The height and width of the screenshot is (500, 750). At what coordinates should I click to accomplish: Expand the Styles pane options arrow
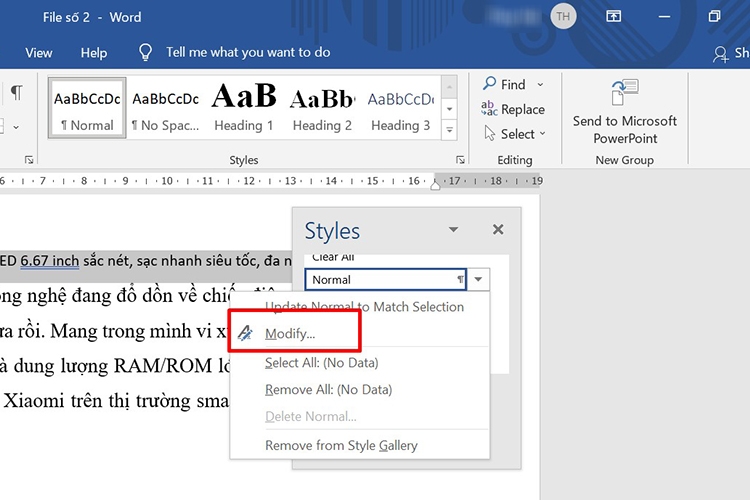click(x=454, y=230)
